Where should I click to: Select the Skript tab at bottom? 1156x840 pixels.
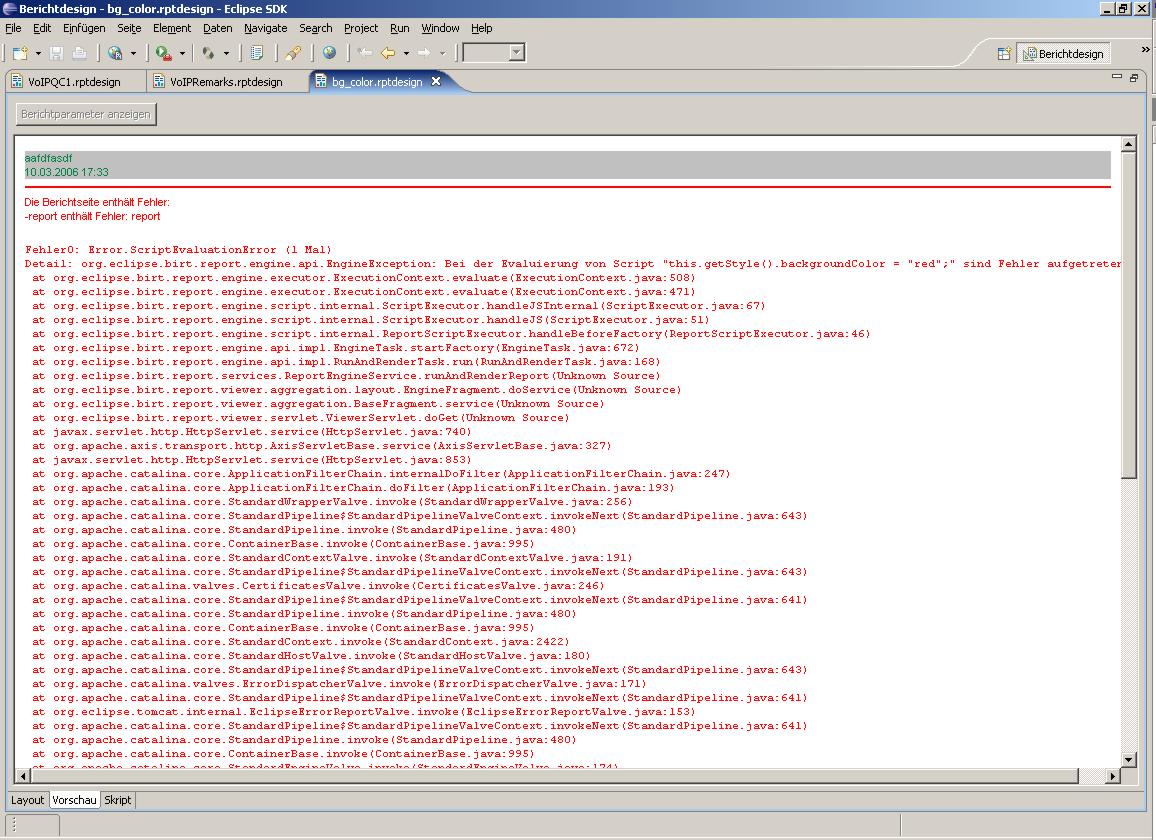pyautogui.click(x=118, y=800)
